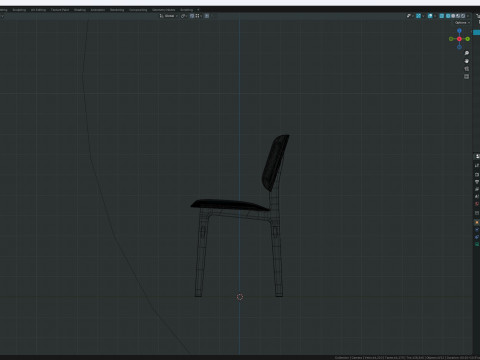Add a new workspace with the plus button
The height and width of the screenshot is (360, 480).
[198, 10]
